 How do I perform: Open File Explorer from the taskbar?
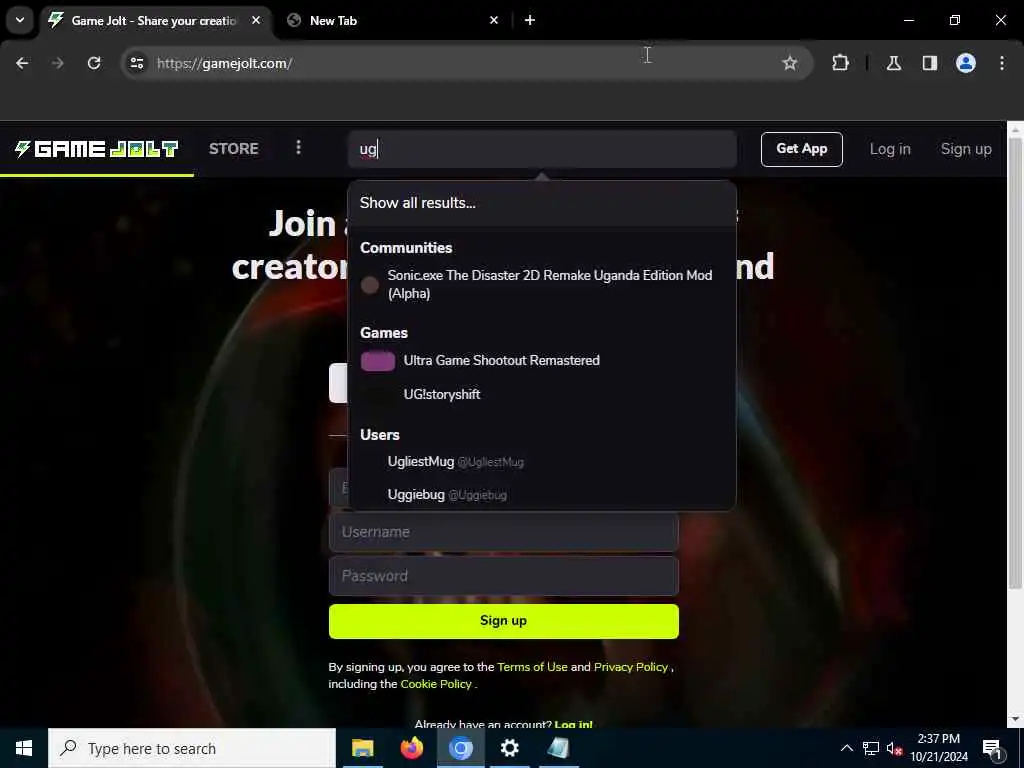tap(362, 748)
